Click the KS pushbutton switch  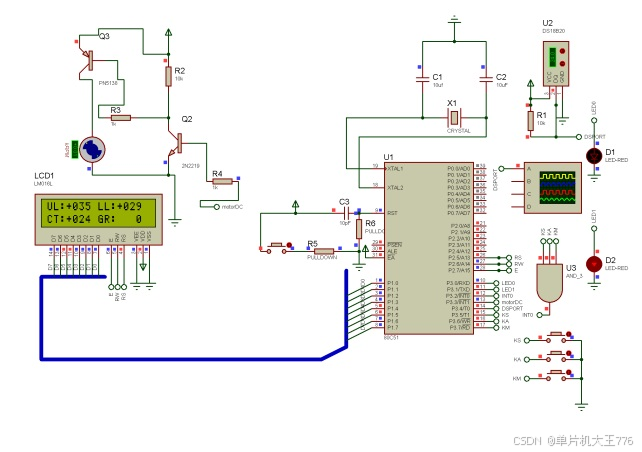(x=556, y=338)
